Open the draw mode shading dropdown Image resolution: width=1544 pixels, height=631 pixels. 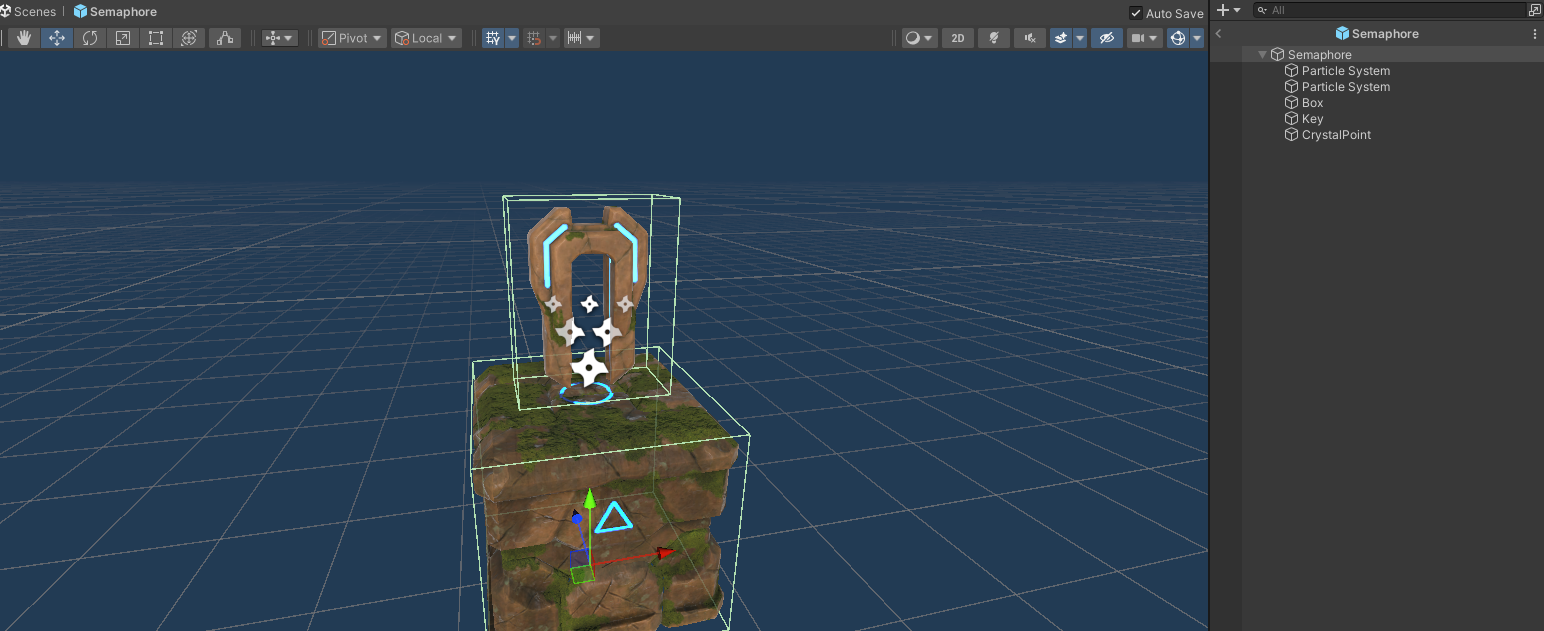click(919, 38)
